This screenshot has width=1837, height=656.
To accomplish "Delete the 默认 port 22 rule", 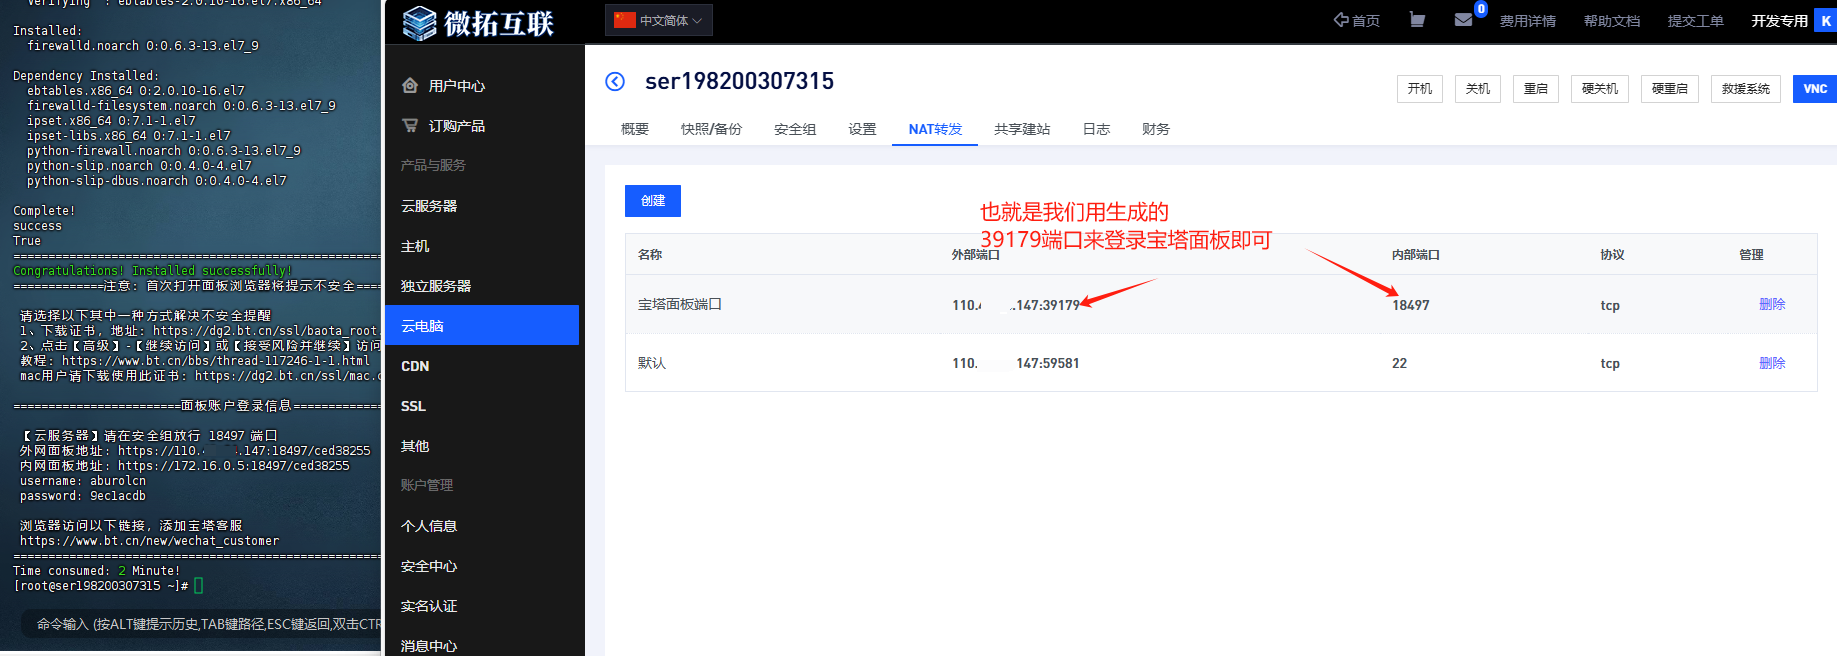I will (1771, 363).
